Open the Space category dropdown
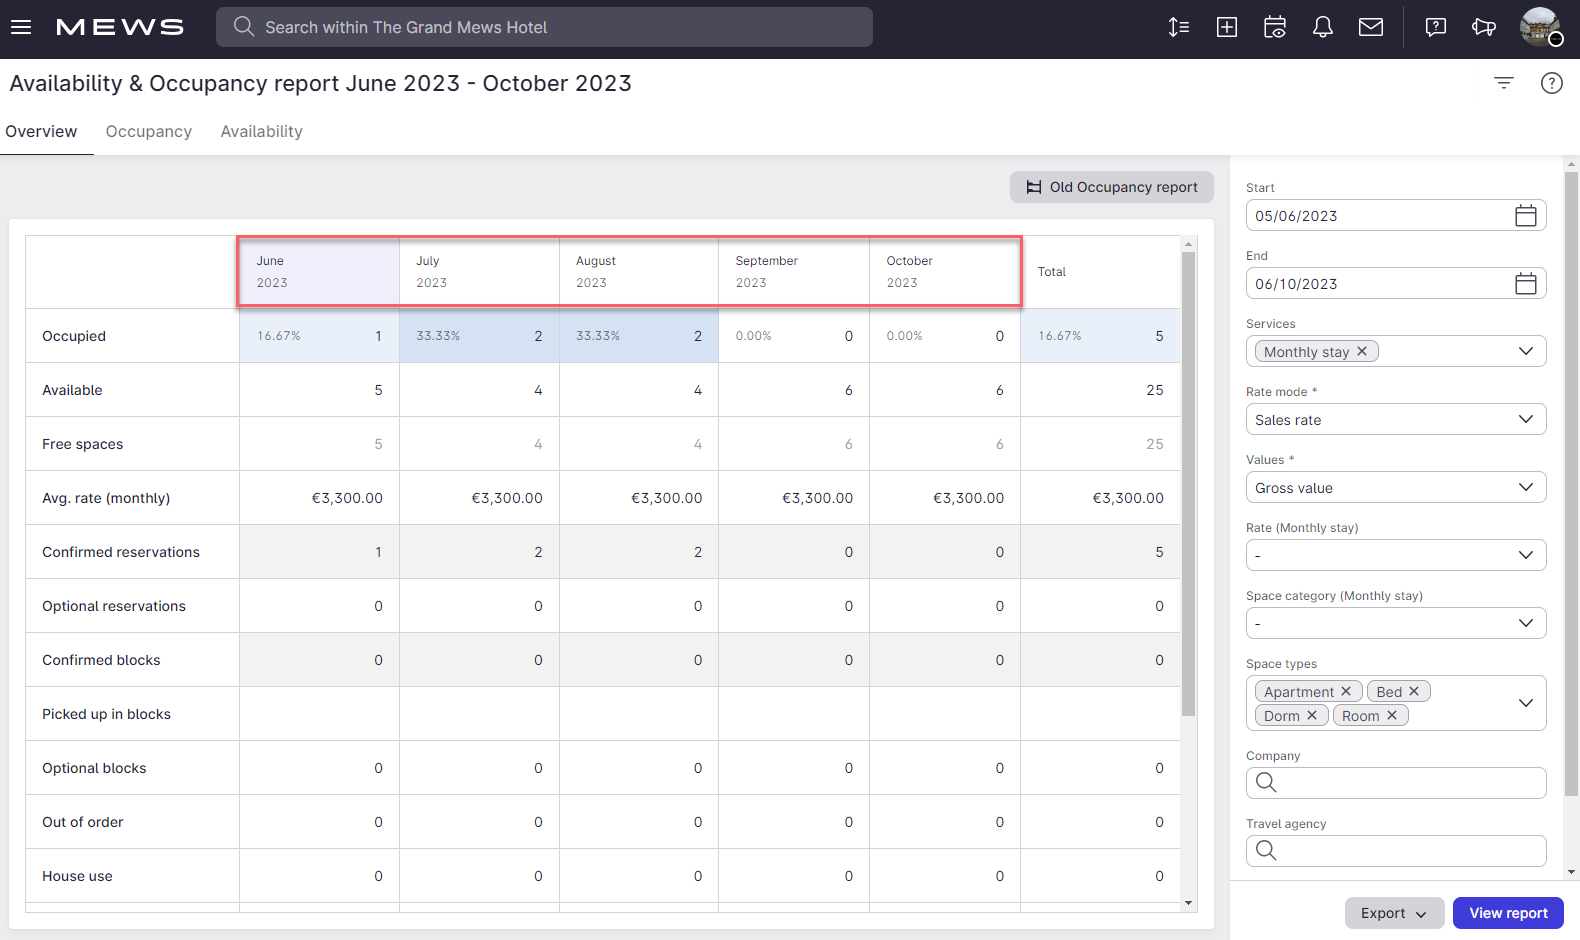The width and height of the screenshot is (1580, 940). (1395, 624)
